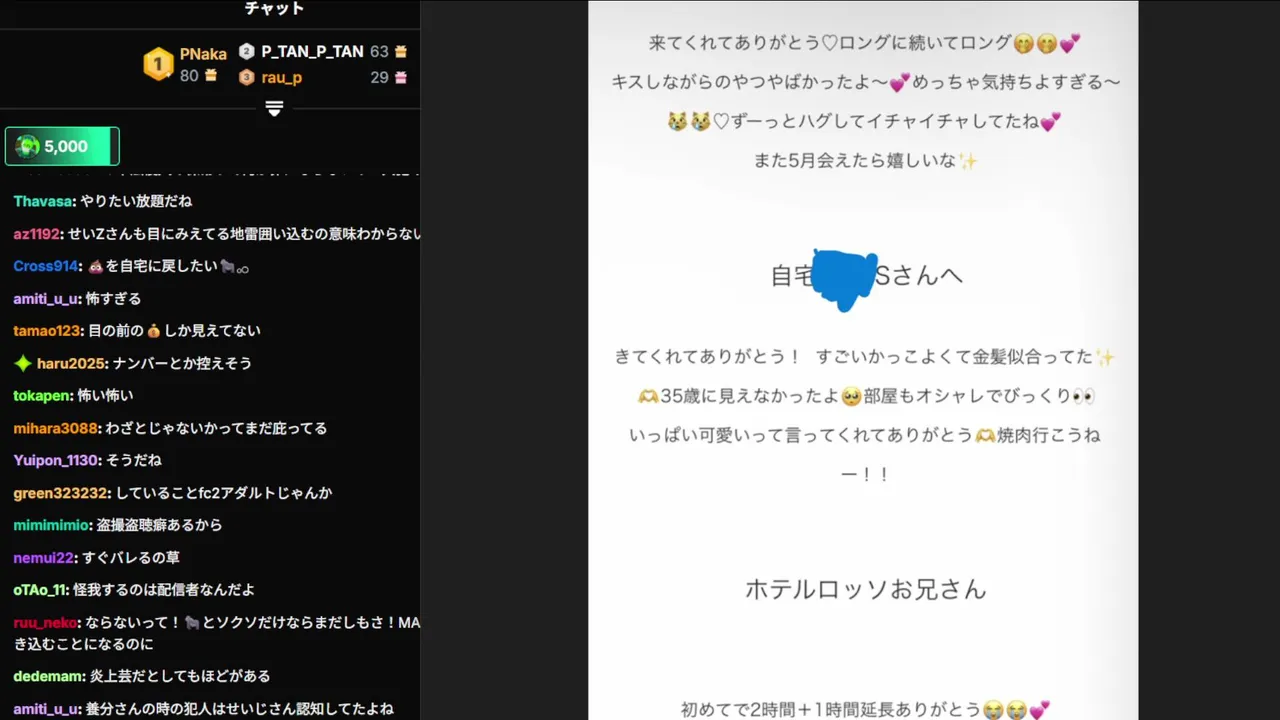This screenshot has height=720, width=1280.
Task: Click the ホテルロッソお兄さん heading
Action: click(x=865, y=589)
